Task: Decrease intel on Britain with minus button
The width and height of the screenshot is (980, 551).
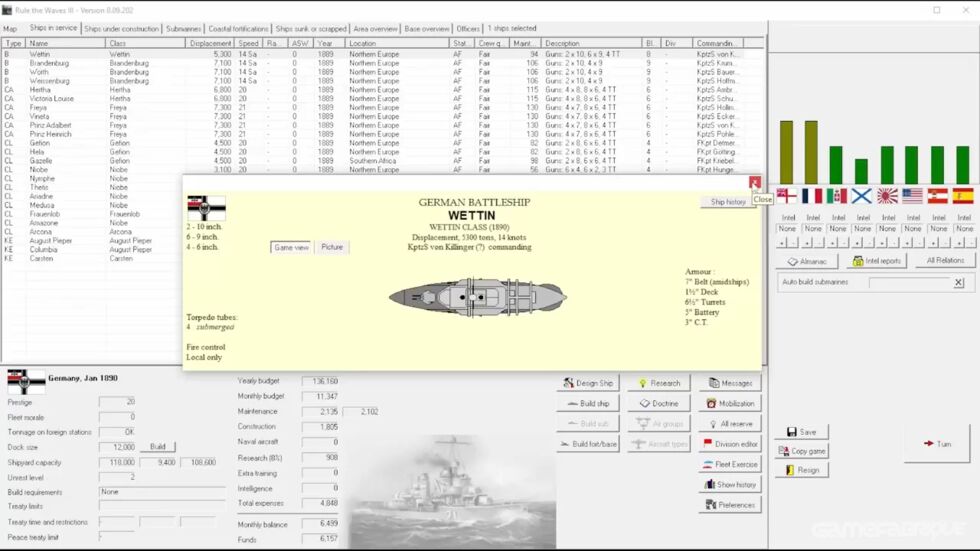Action: tap(792, 242)
